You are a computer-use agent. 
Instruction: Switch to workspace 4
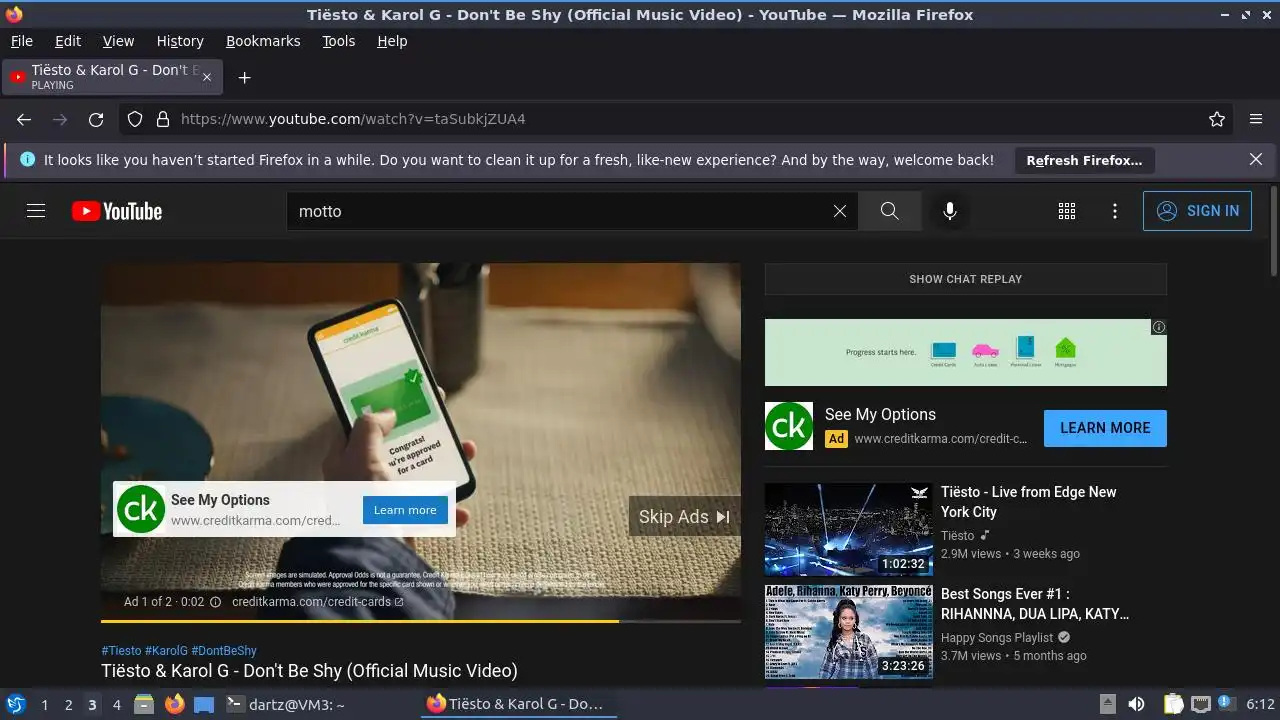click(116, 705)
